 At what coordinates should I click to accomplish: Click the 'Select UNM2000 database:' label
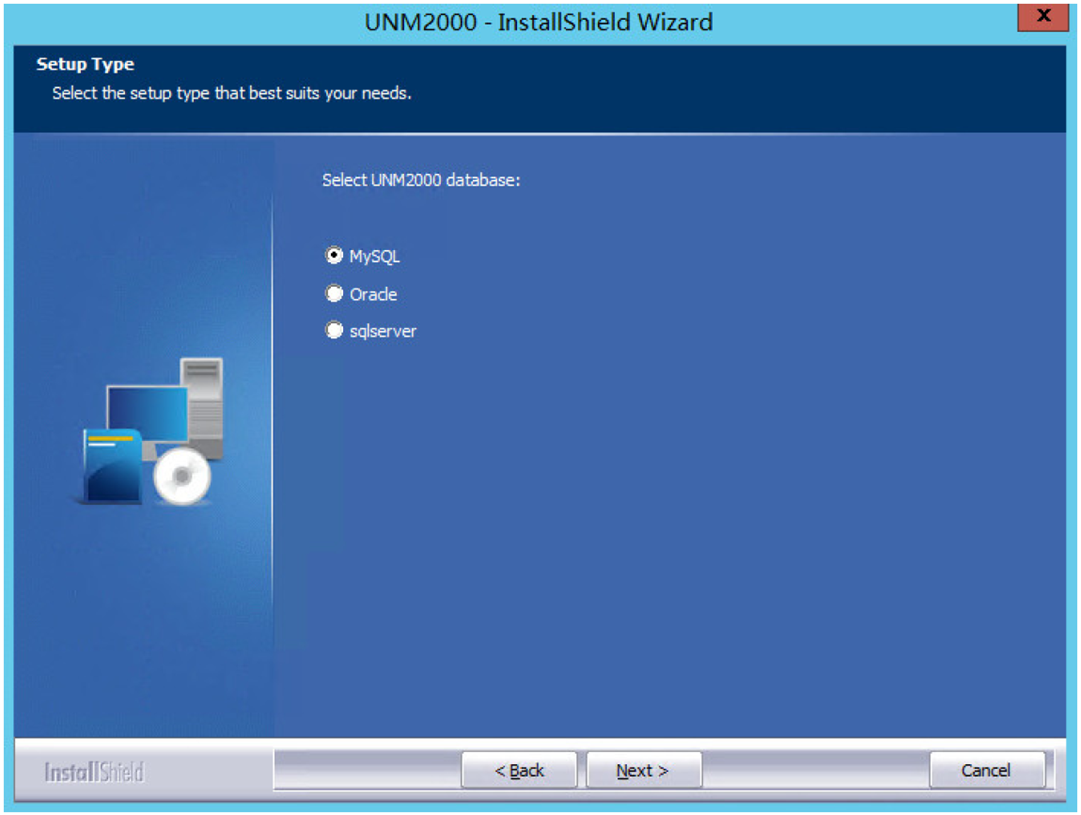421,180
